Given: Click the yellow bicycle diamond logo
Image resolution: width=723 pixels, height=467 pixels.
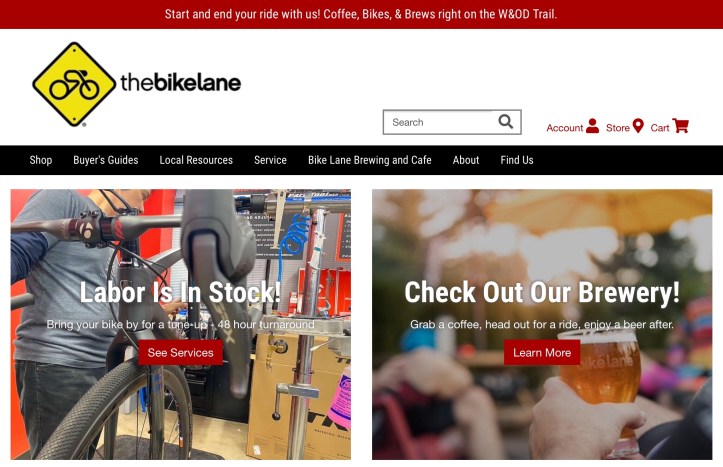Looking at the screenshot, I should (74, 84).
